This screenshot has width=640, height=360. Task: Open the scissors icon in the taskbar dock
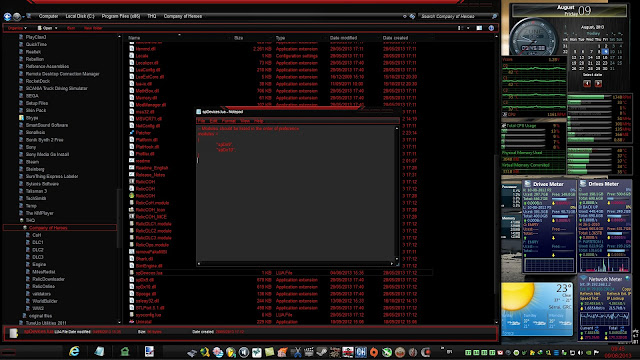click(296, 352)
